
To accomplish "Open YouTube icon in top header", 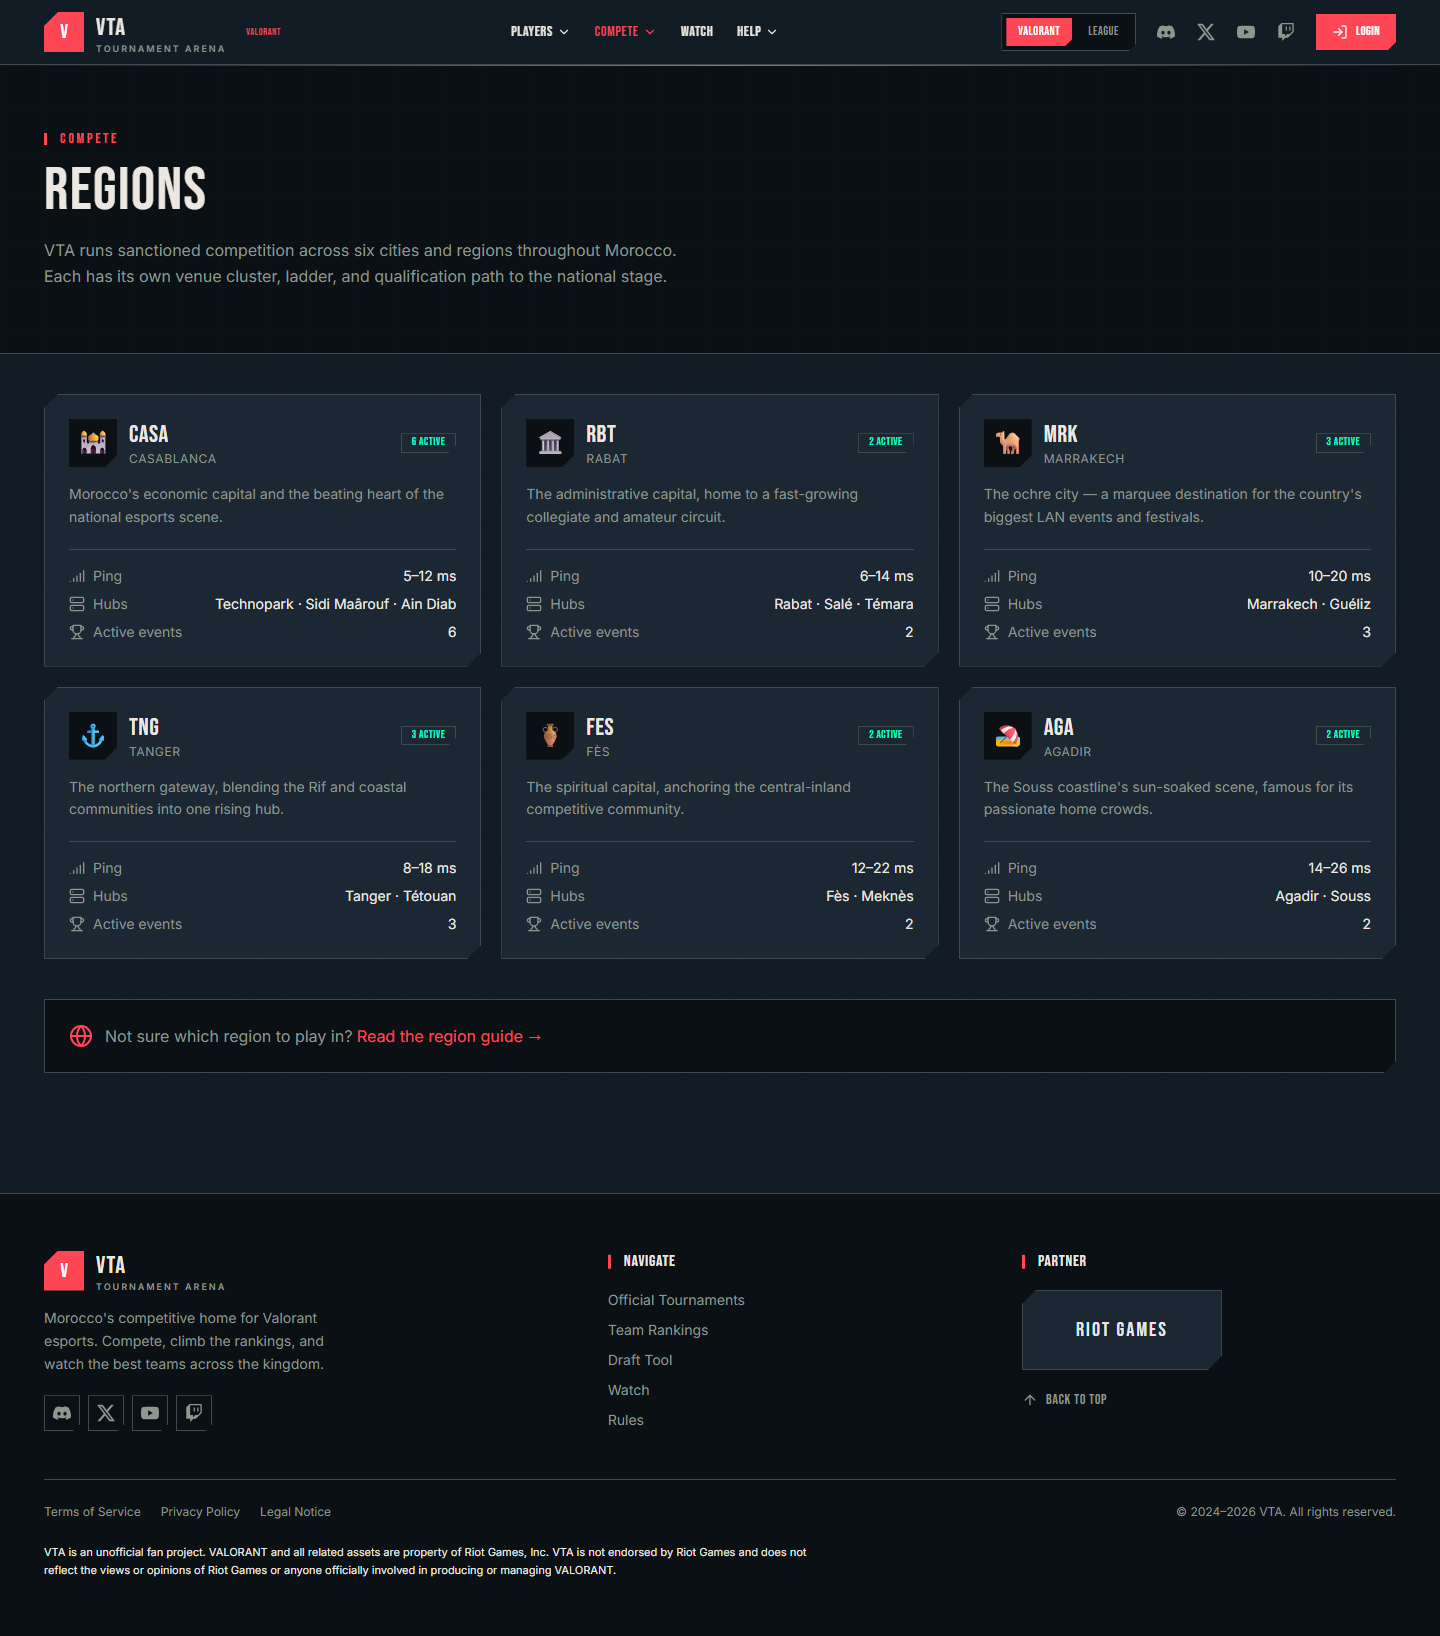I will coord(1246,32).
